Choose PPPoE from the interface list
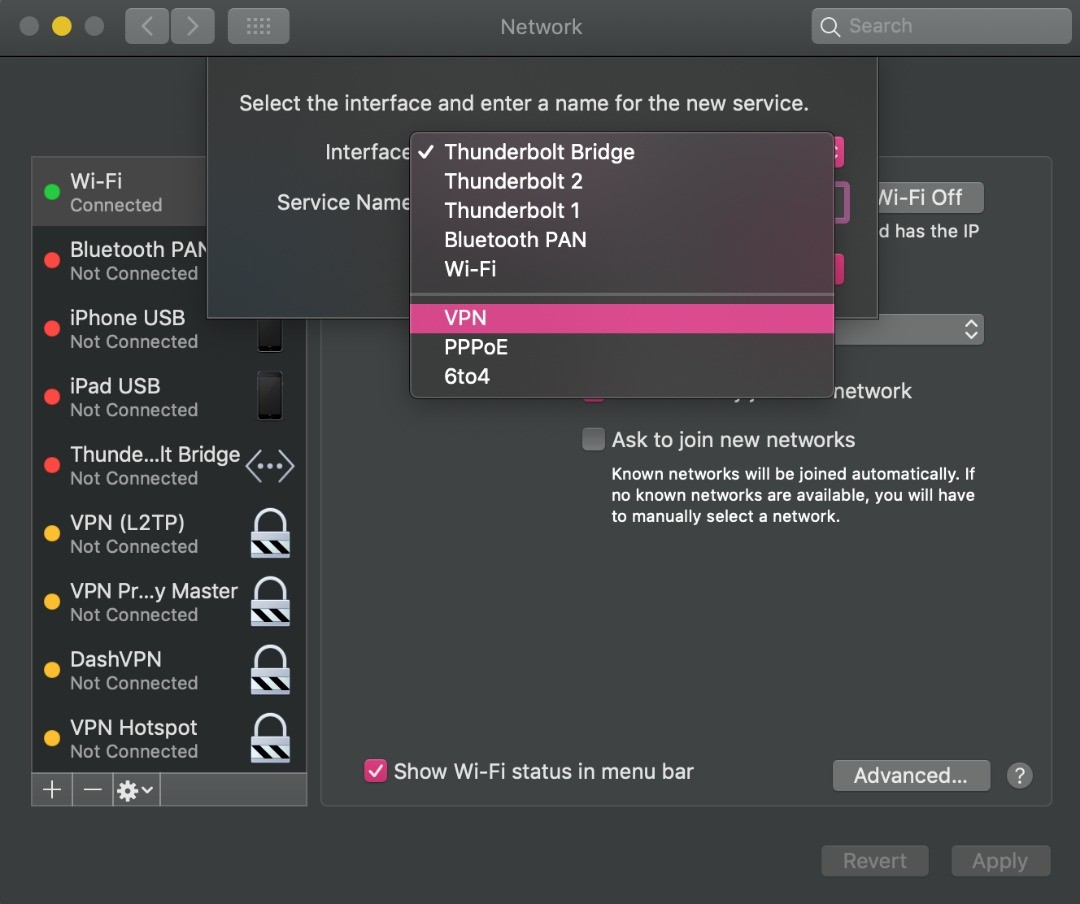This screenshot has height=904, width=1080. [476, 347]
